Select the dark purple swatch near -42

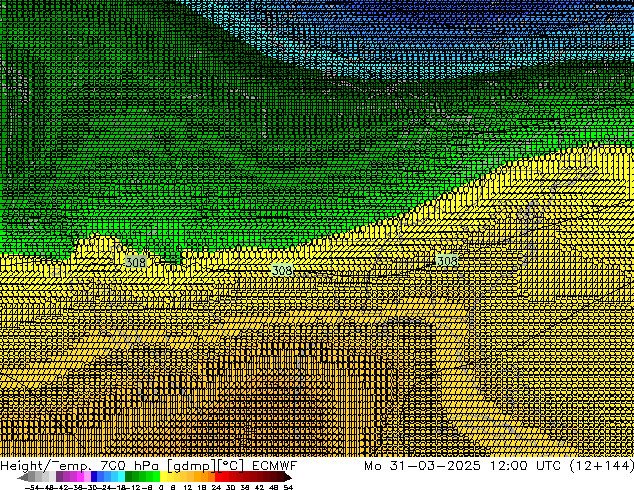(59, 477)
